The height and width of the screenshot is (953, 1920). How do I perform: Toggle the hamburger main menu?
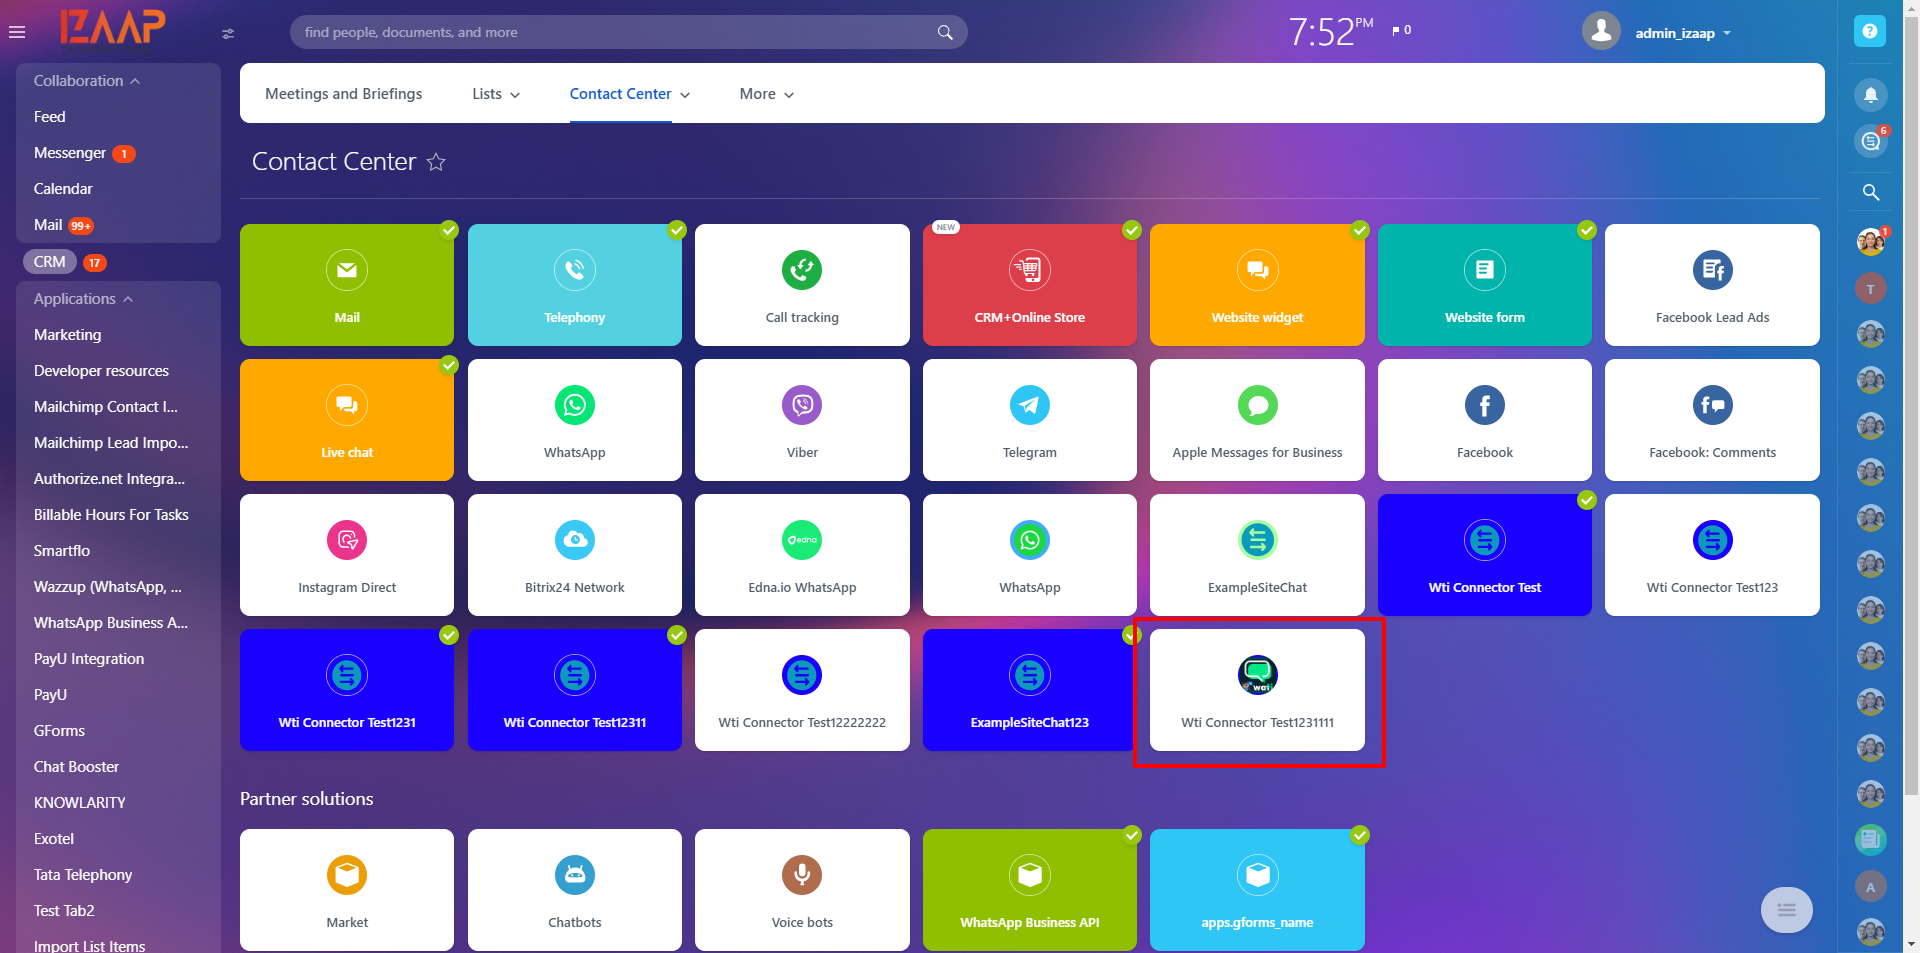(x=17, y=32)
